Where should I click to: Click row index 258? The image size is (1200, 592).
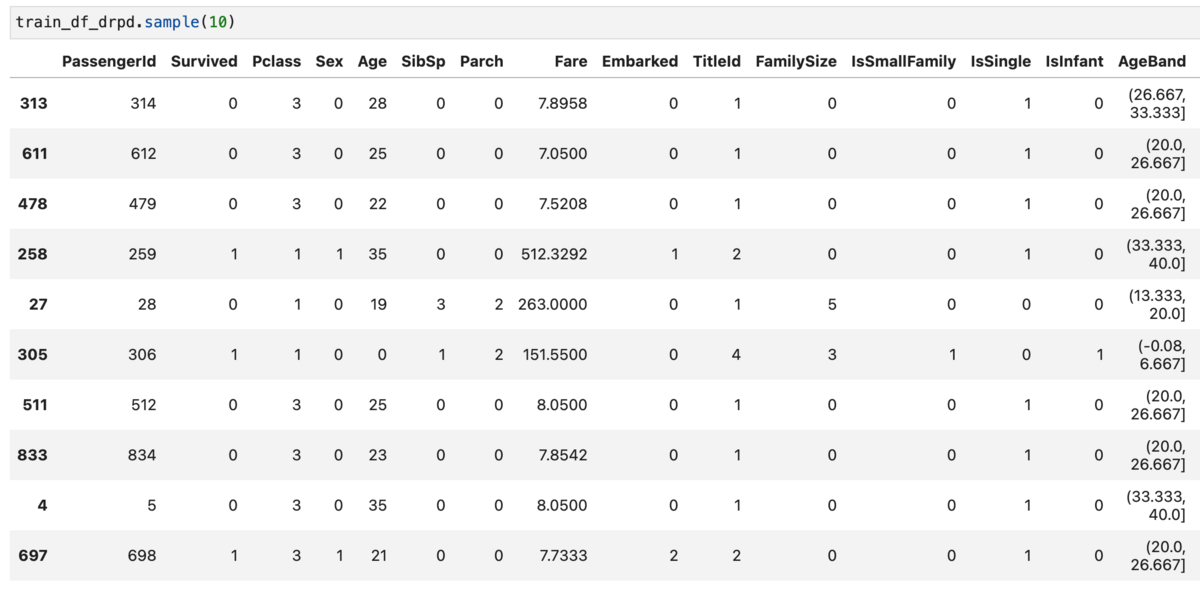pyautogui.click(x=33, y=254)
